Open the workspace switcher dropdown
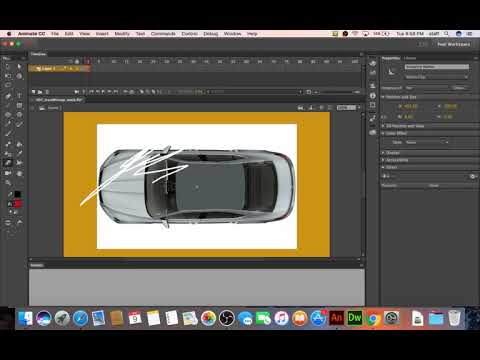 pos(453,44)
